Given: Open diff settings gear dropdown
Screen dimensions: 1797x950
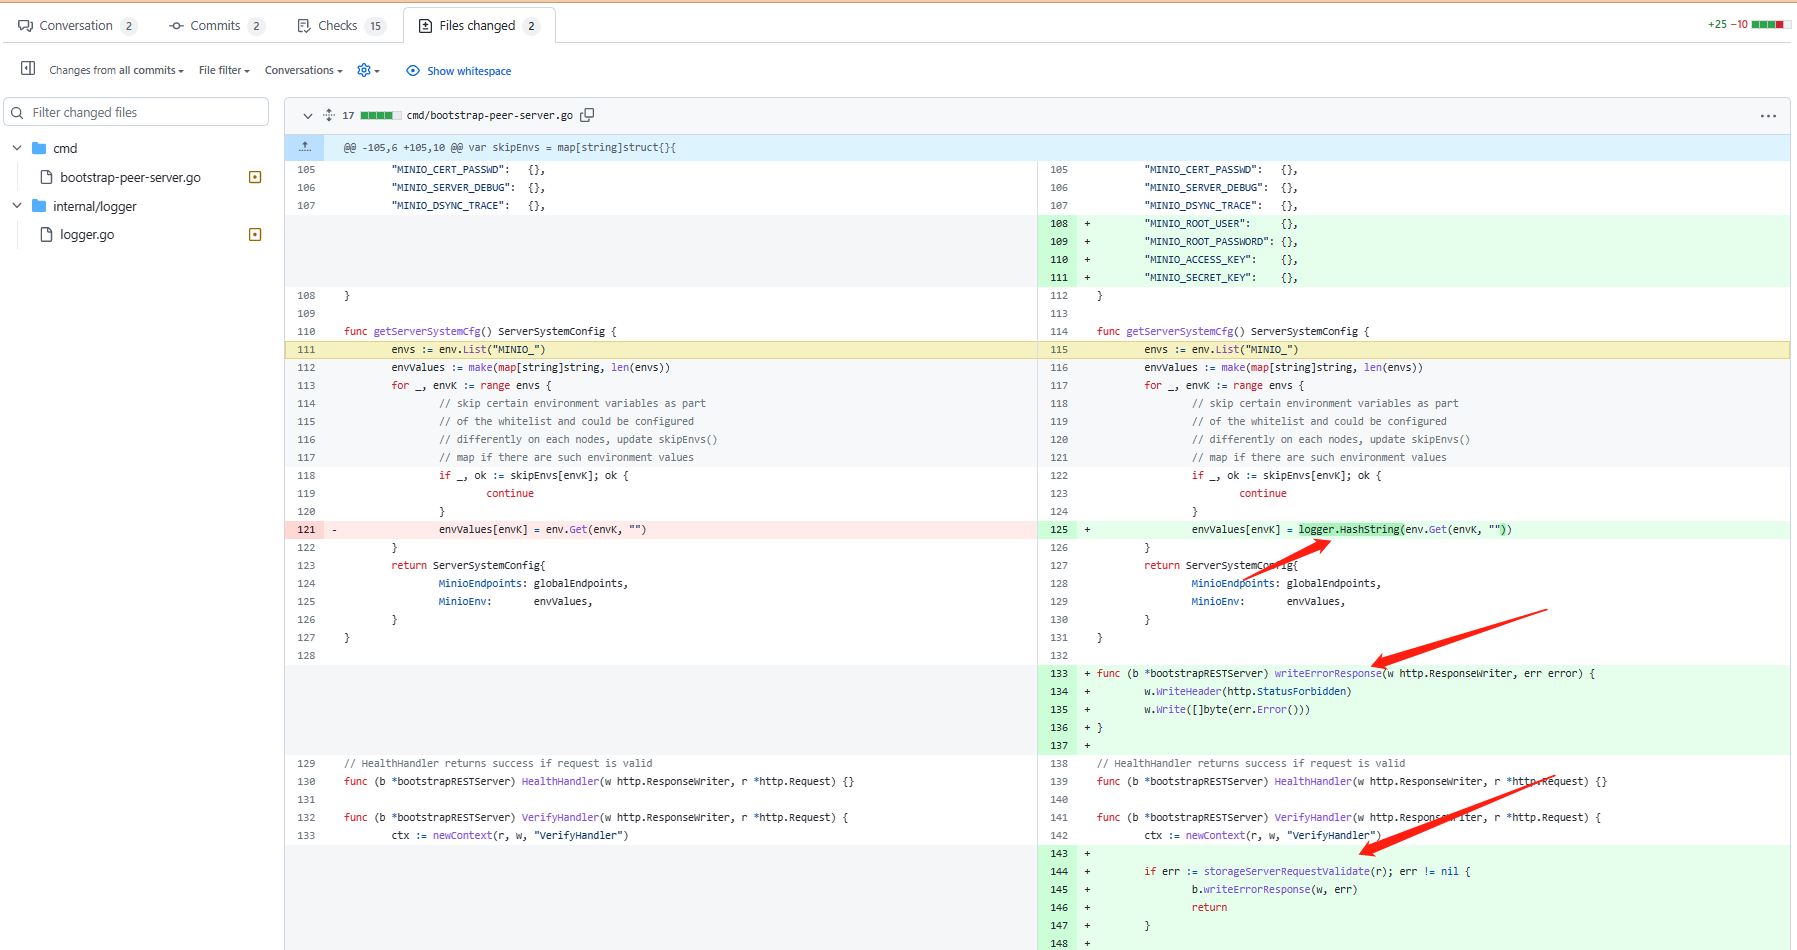Looking at the screenshot, I should (368, 70).
